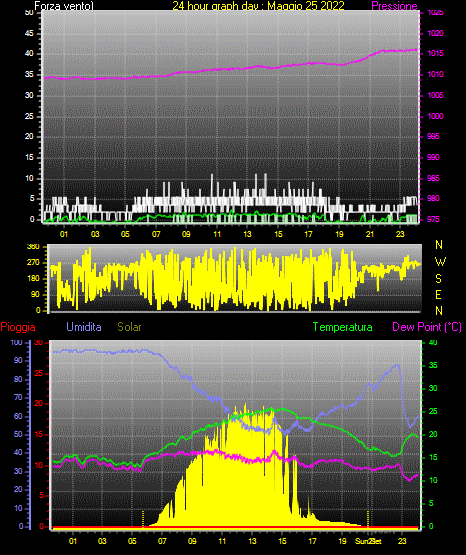The height and width of the screenshot is (555, 466).
Task: Click hour label 13 on the wind chart
Action: click(x=247, y=234)
